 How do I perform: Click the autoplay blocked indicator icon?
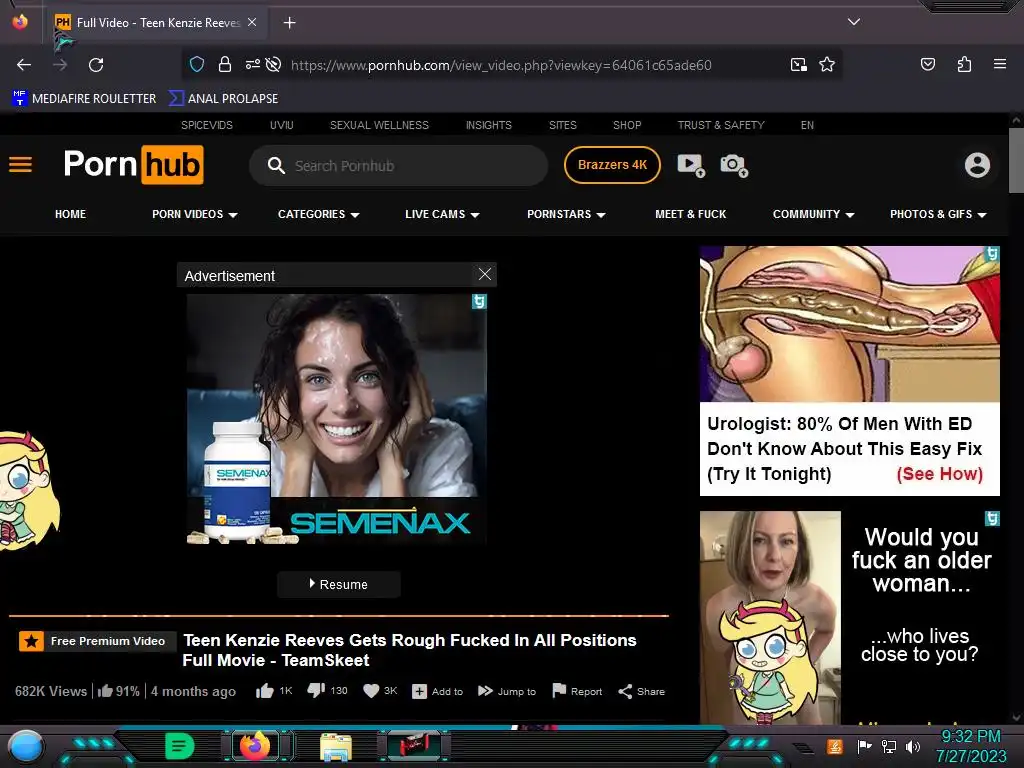pyautogui.click(x=274, y=64)
